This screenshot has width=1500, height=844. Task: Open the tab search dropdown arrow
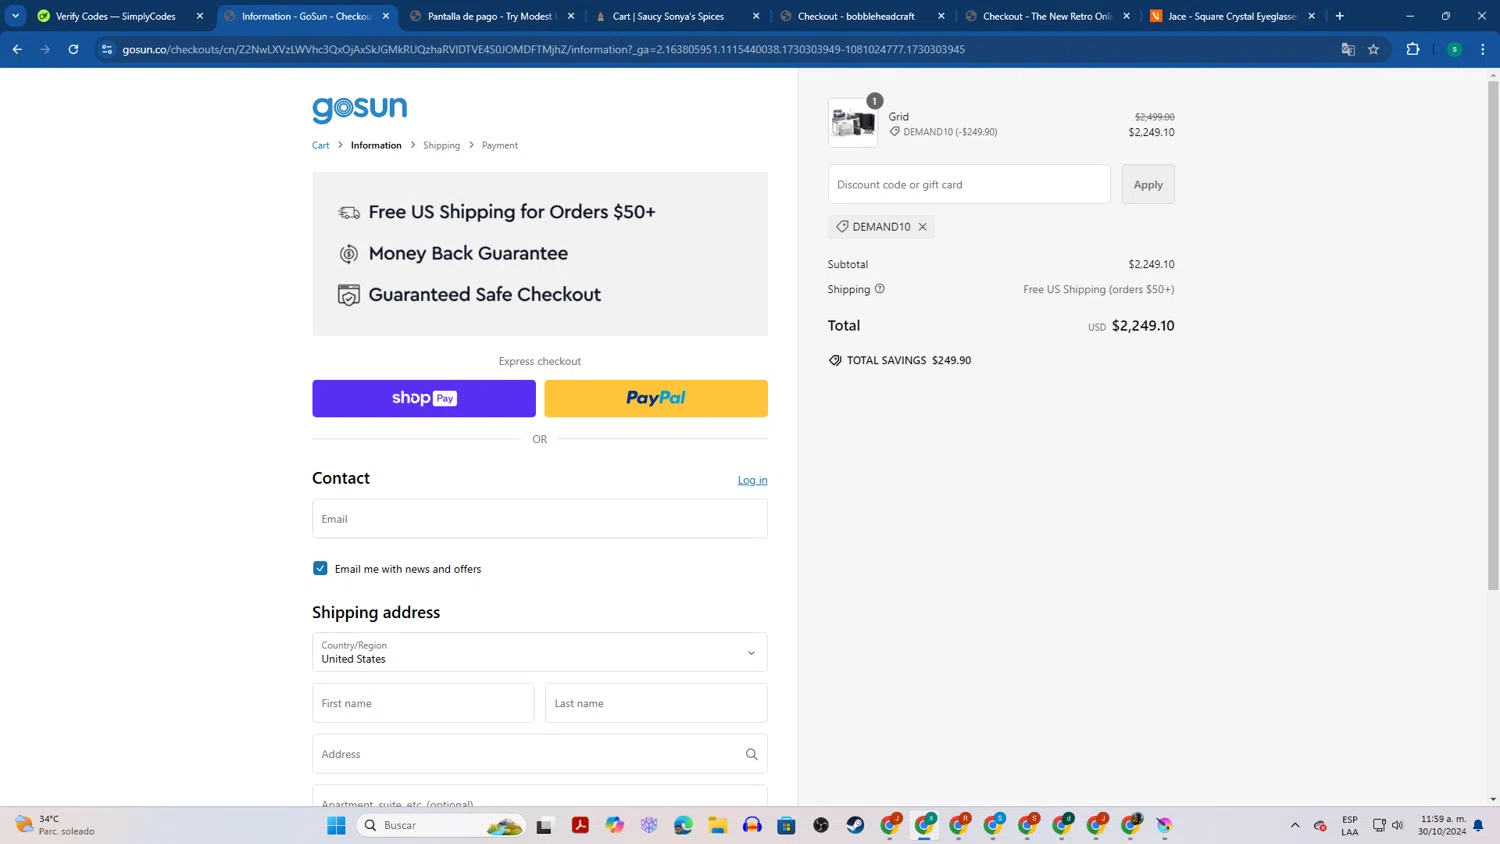15,16
